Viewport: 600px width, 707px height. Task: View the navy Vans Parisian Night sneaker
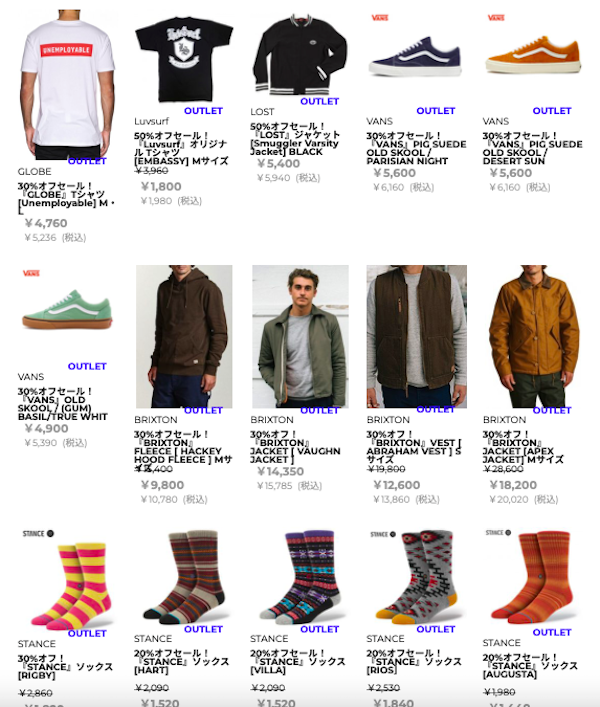(415, 55)
